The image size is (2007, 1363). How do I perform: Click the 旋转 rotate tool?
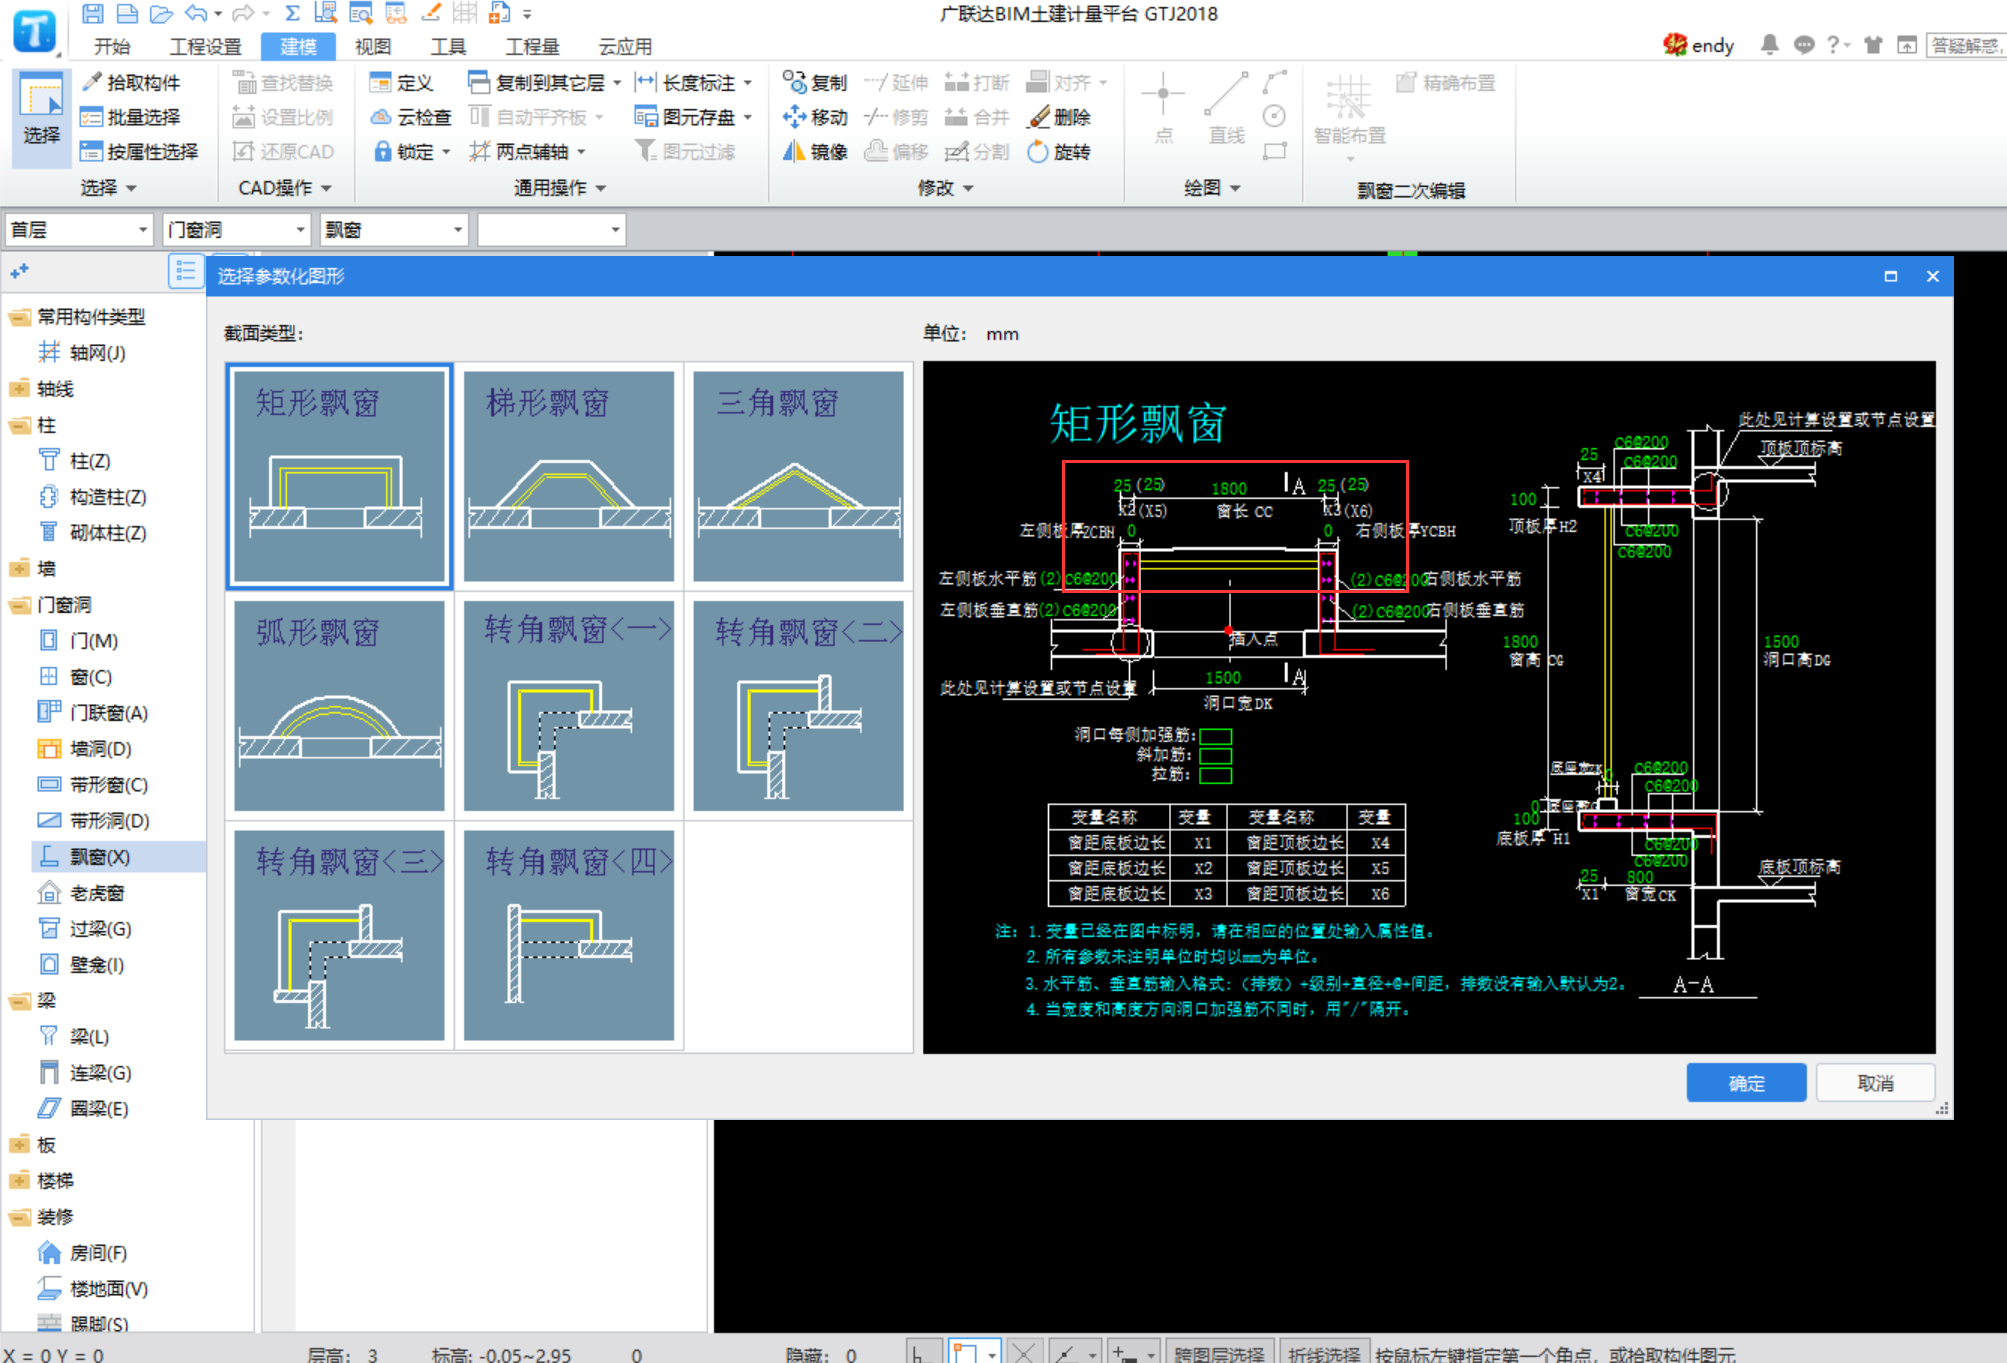pyautogui.click(x=1059, y=151)
